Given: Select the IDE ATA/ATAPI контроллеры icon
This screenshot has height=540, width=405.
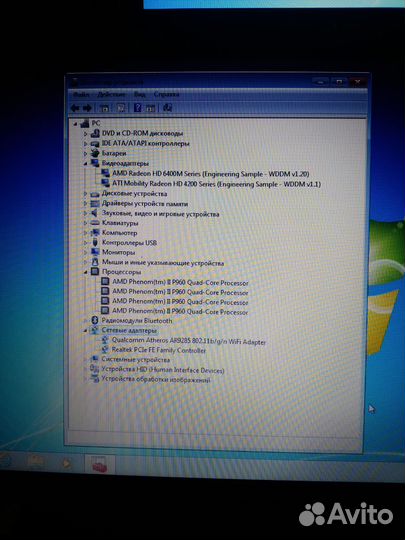Looking at the screenshot, I should tap(95, 143).
